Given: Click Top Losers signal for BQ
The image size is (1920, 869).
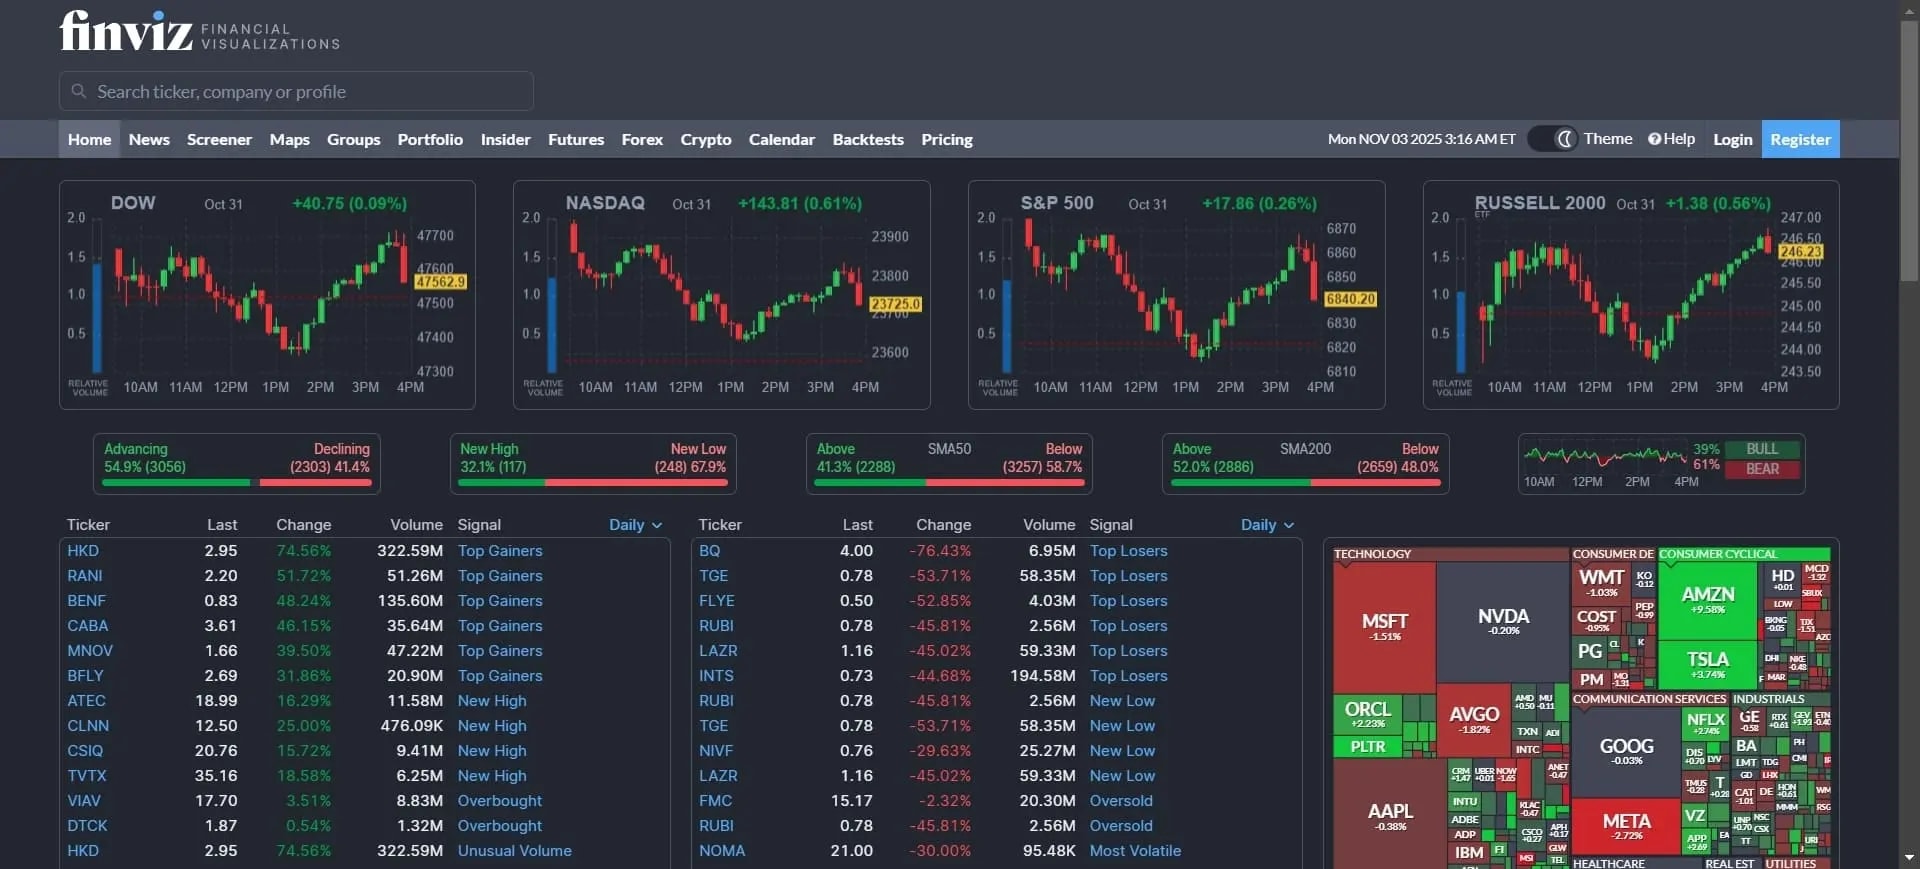Looking at the screenshot, I should coord(1128,551).
